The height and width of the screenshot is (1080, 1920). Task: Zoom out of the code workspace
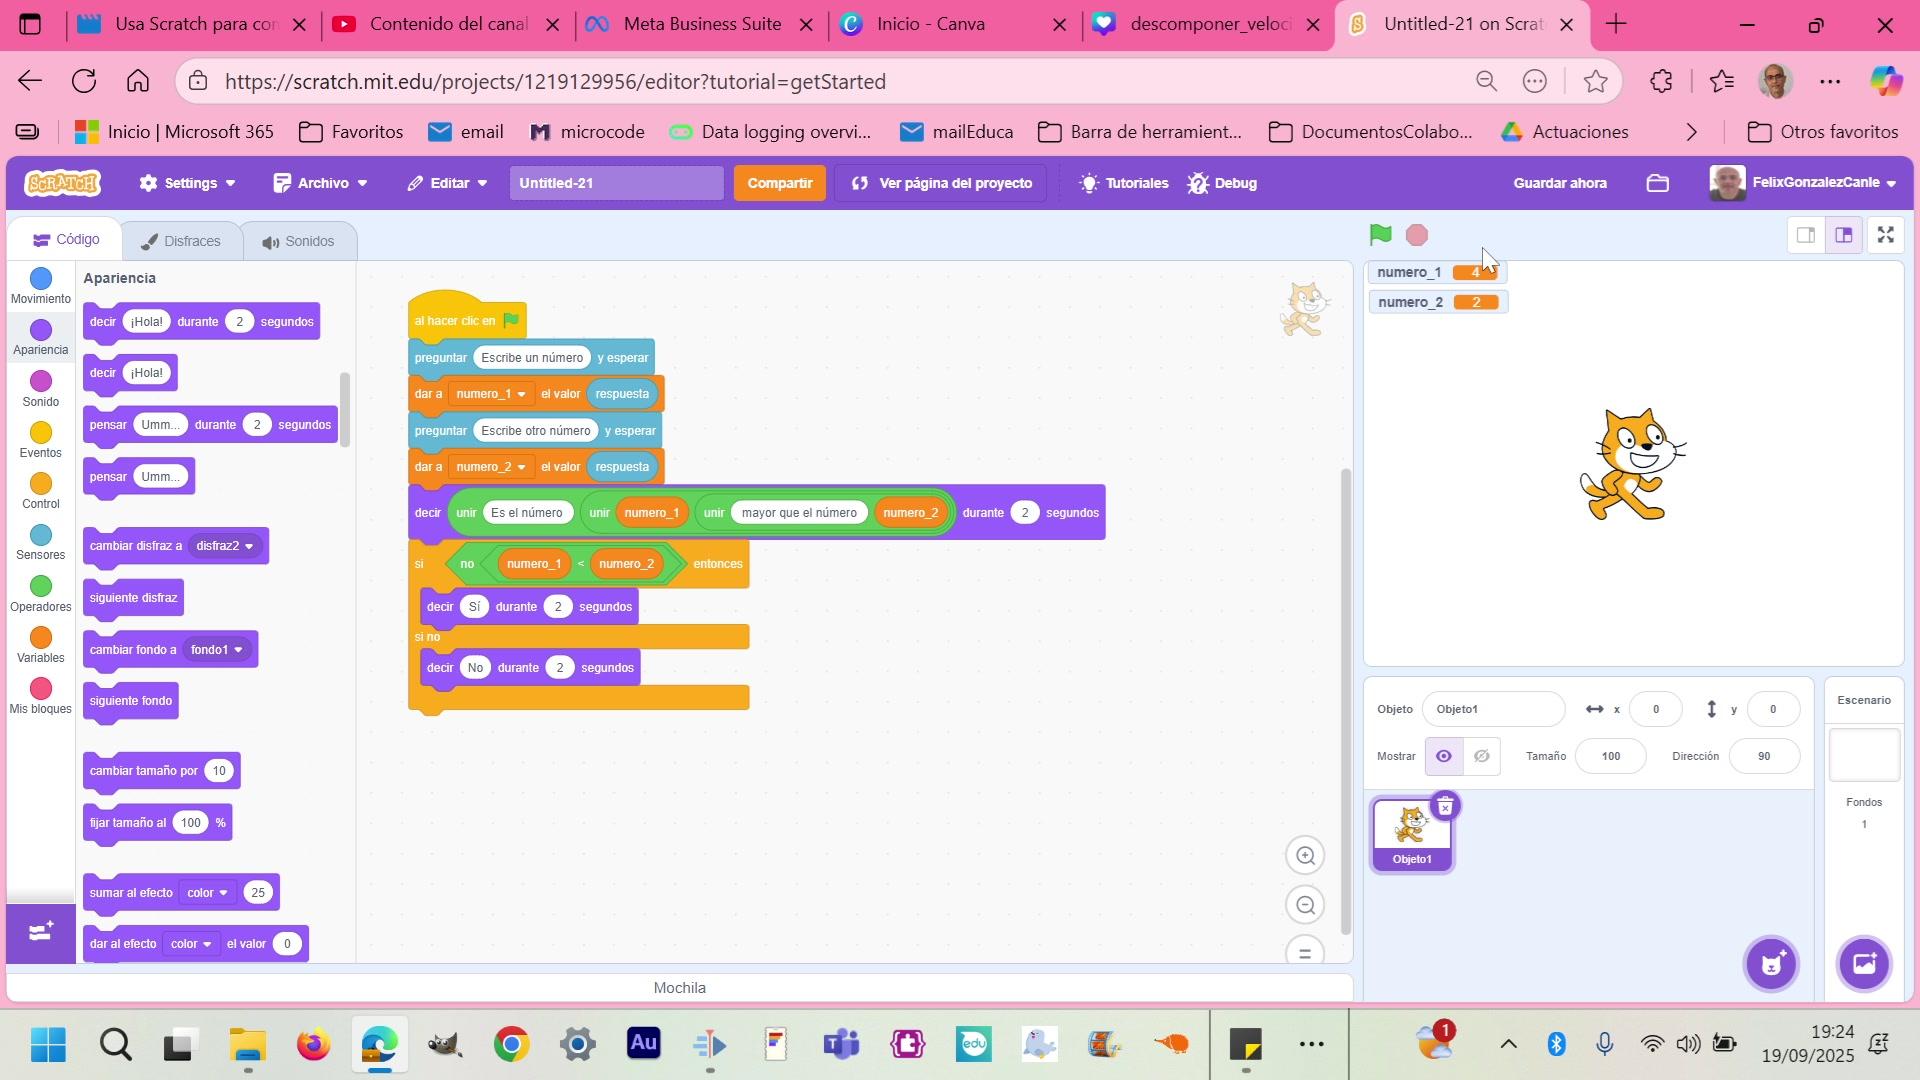(1305, 906)
